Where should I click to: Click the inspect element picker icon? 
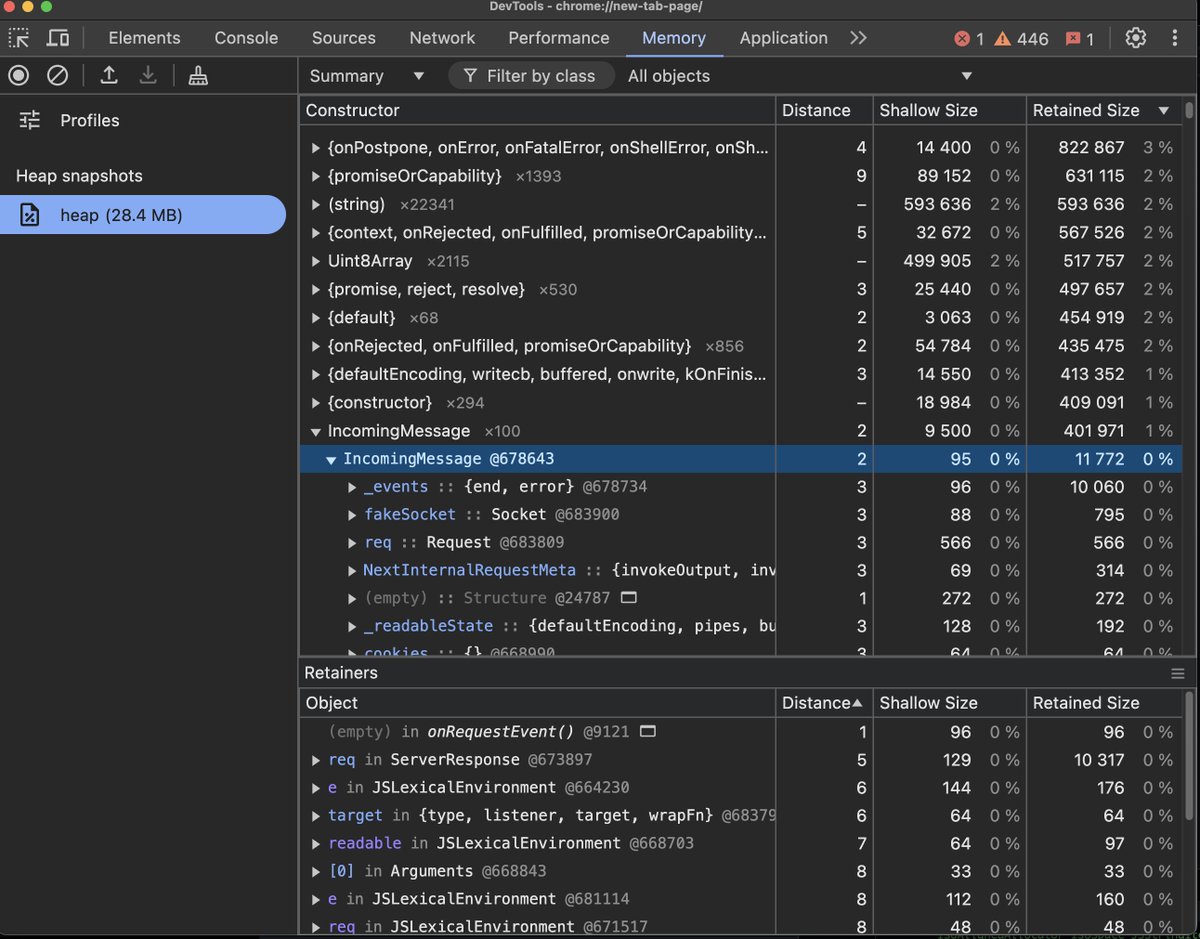pyautogui.click(x=19, y=38)
